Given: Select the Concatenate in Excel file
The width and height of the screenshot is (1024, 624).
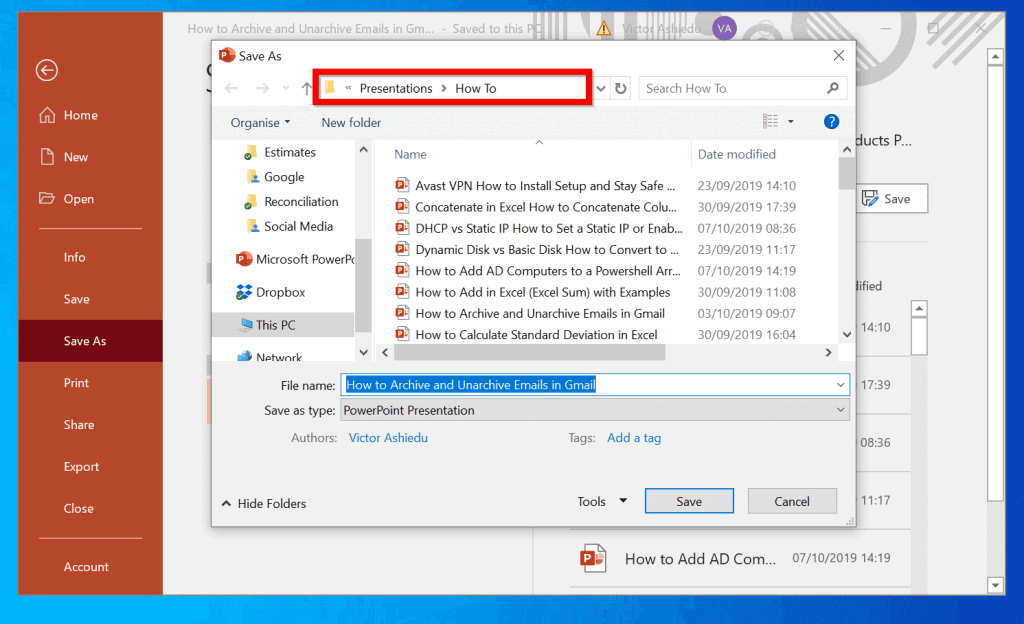Looking at the screenshot, I should pyautogui.click(x=536, y=207).
